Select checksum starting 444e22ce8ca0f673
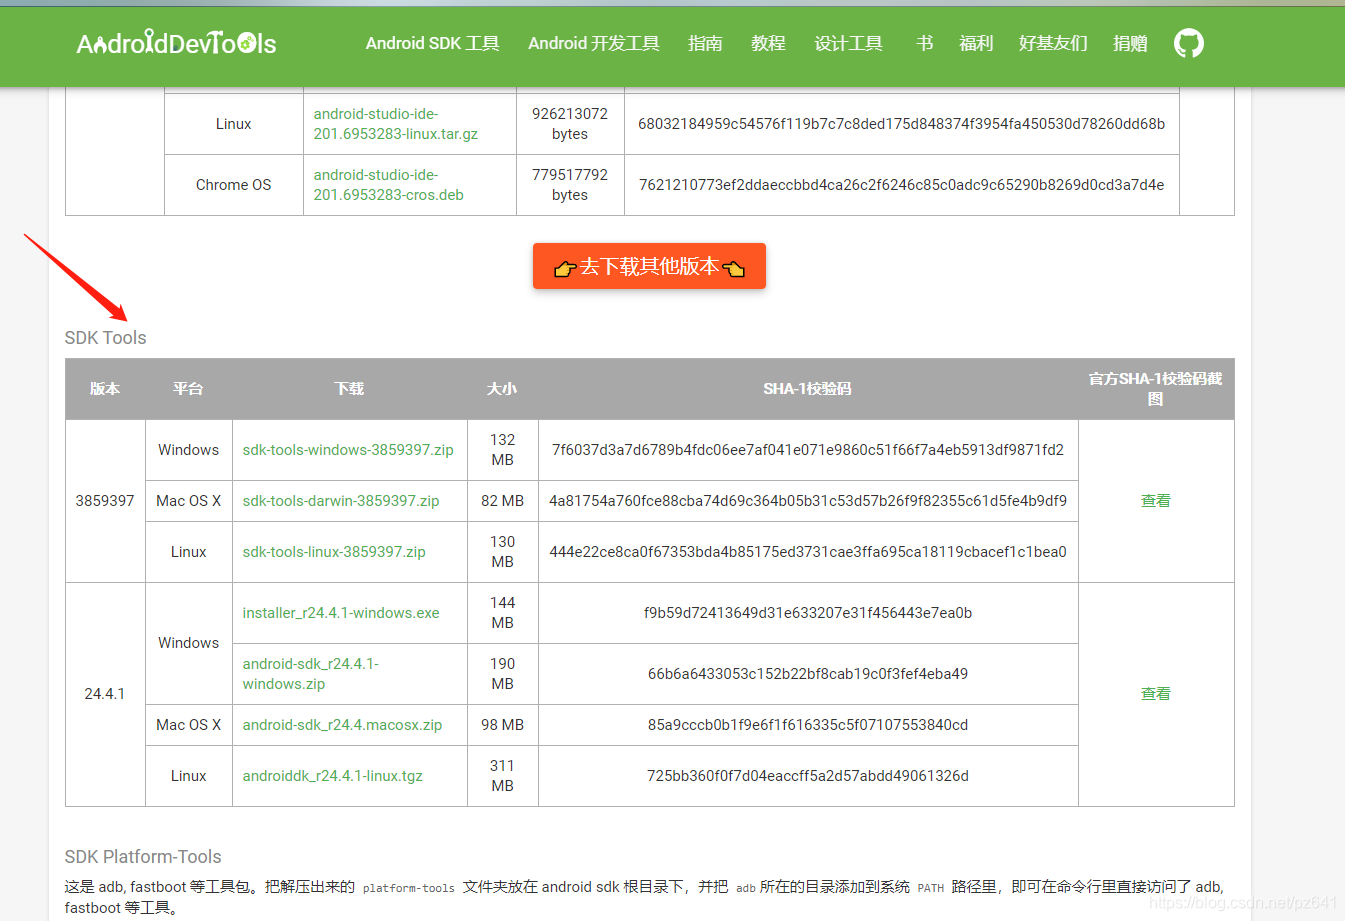1345x921 pixels. click(808, 552)
